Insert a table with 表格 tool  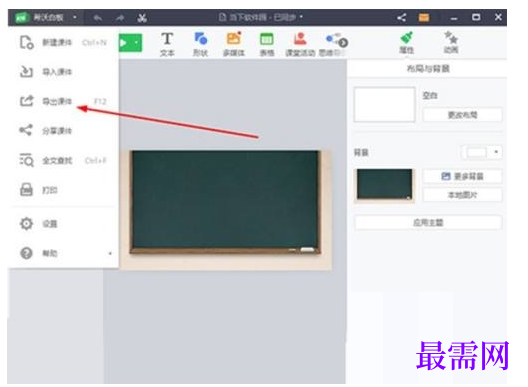click(267, 44)
